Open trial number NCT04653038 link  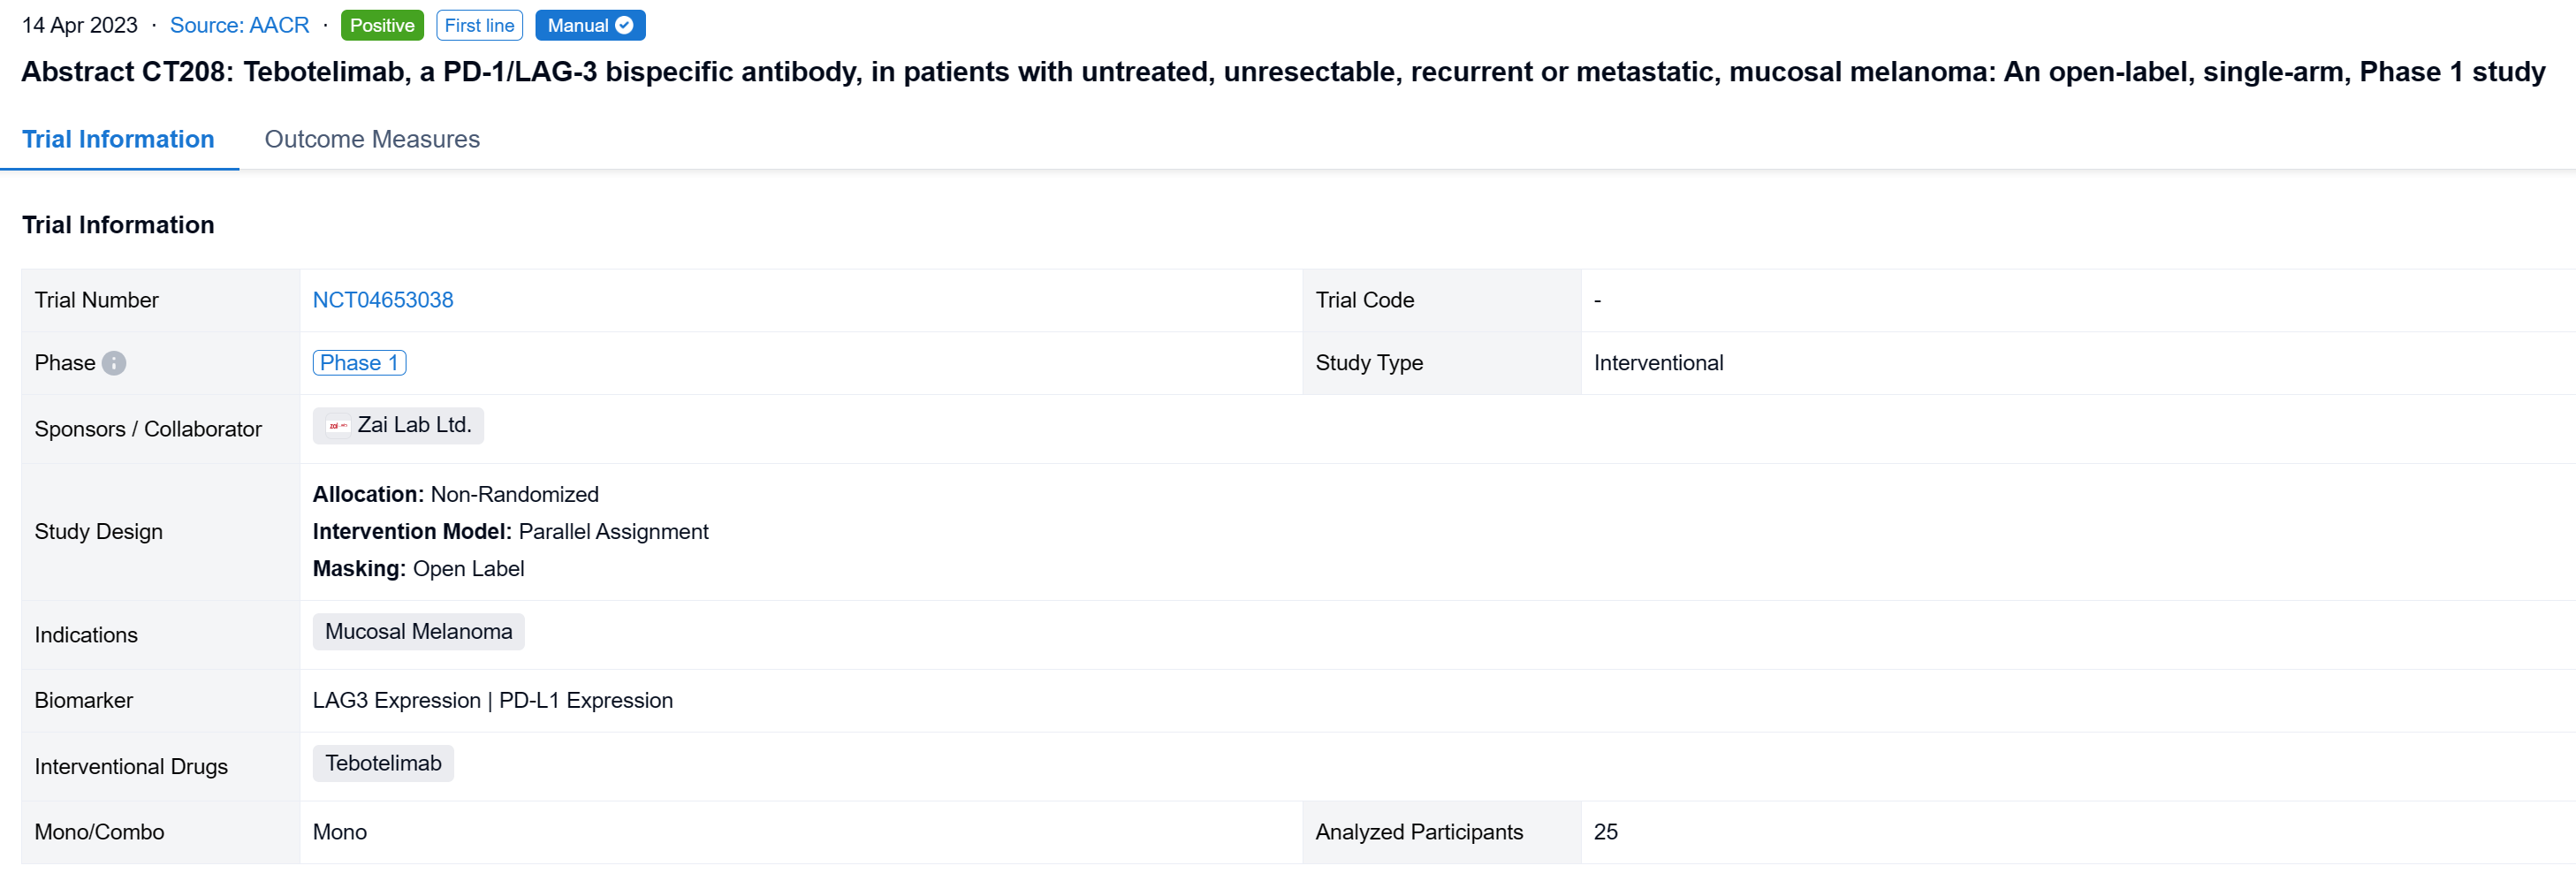click(x=382, y=300)
